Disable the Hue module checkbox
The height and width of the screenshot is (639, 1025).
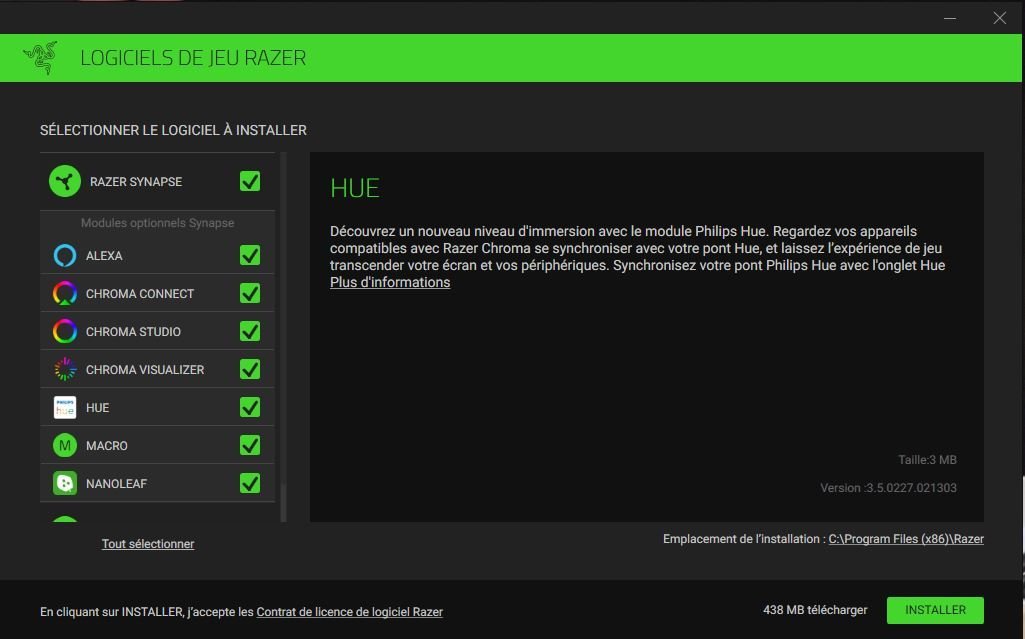[250, 408]
